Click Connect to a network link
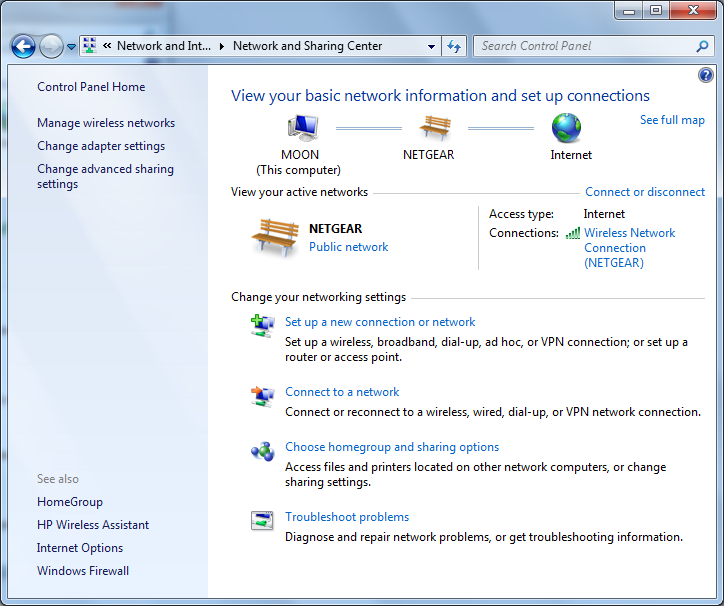 pos(342,392)
